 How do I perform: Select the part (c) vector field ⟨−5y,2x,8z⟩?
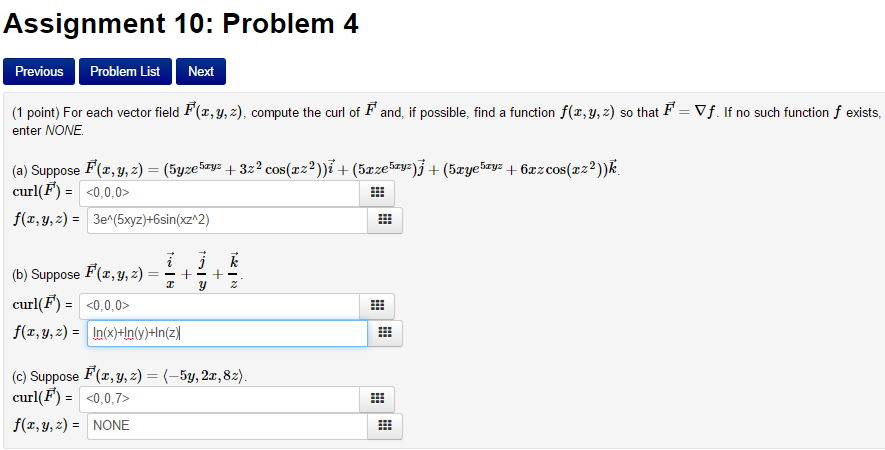[166, 375]
